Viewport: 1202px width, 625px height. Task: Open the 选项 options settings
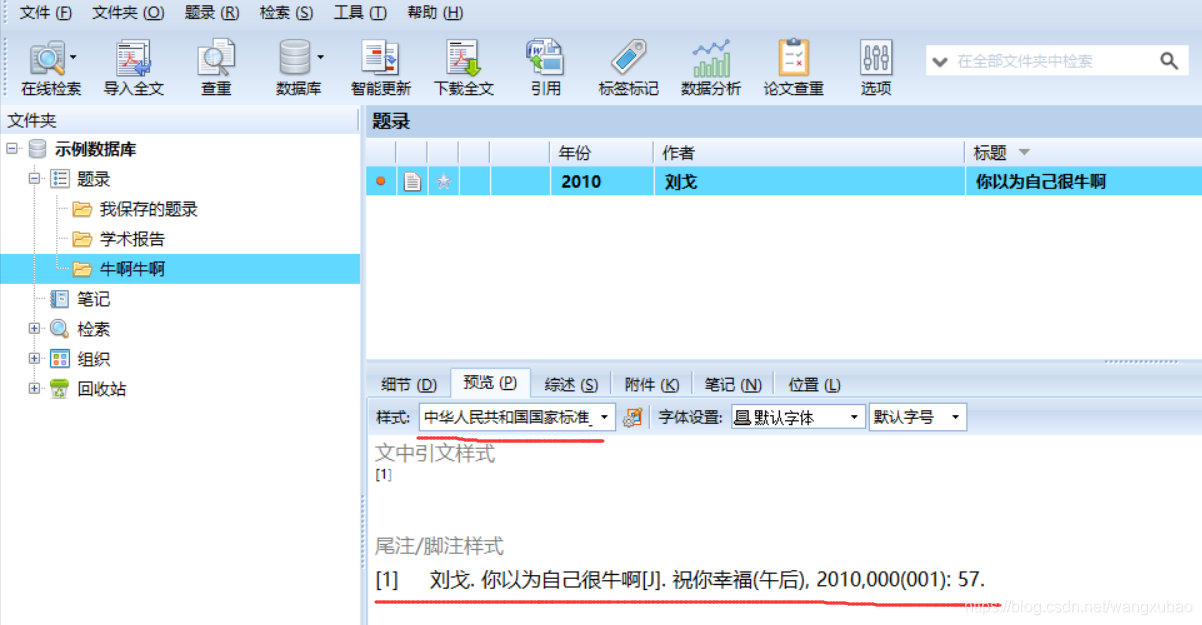876,68
